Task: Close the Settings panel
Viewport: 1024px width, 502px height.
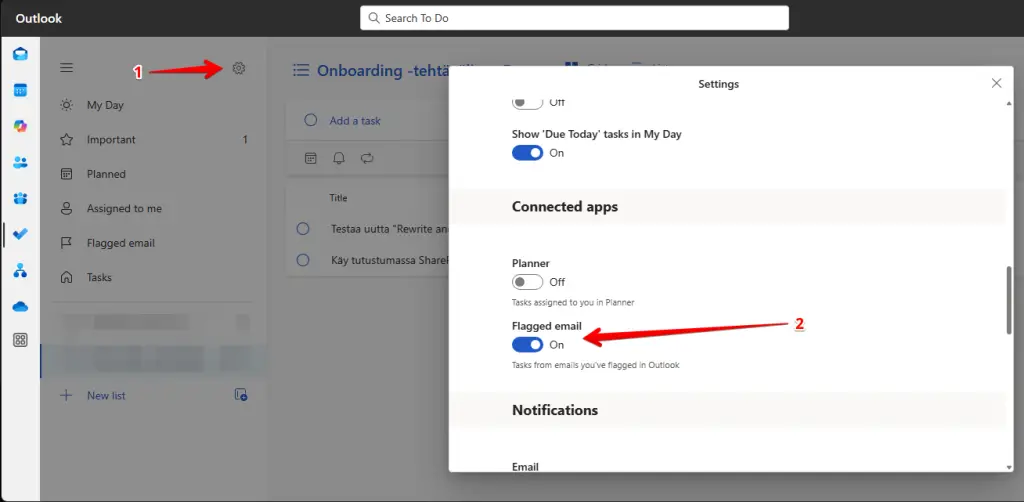Action: 996,83
